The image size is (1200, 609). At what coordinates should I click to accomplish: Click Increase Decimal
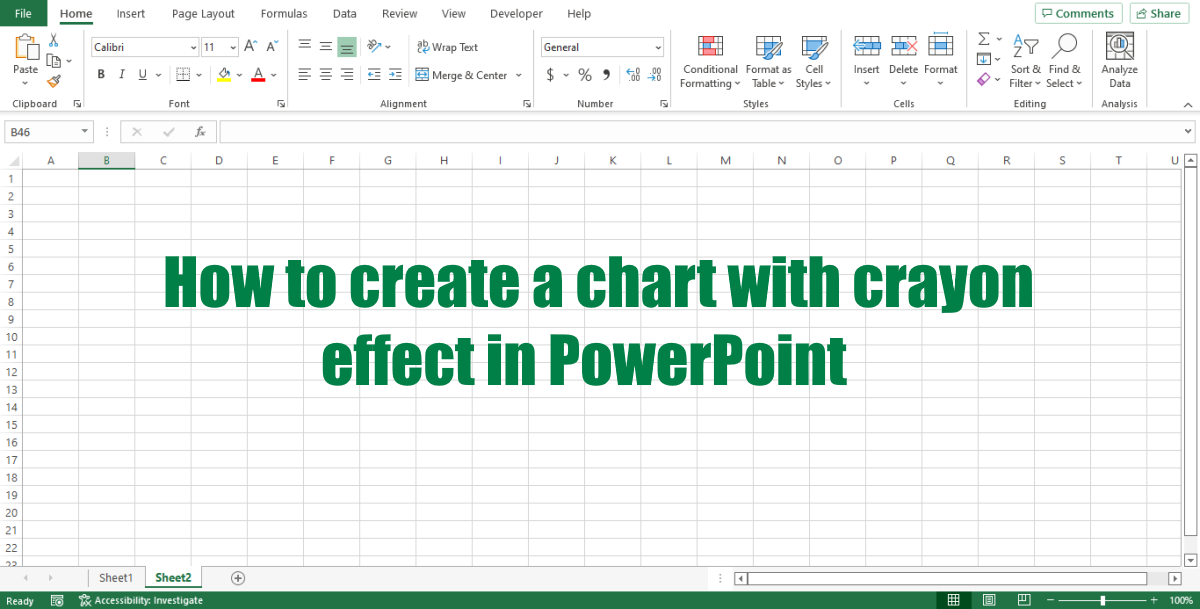[x=631, y=74]
